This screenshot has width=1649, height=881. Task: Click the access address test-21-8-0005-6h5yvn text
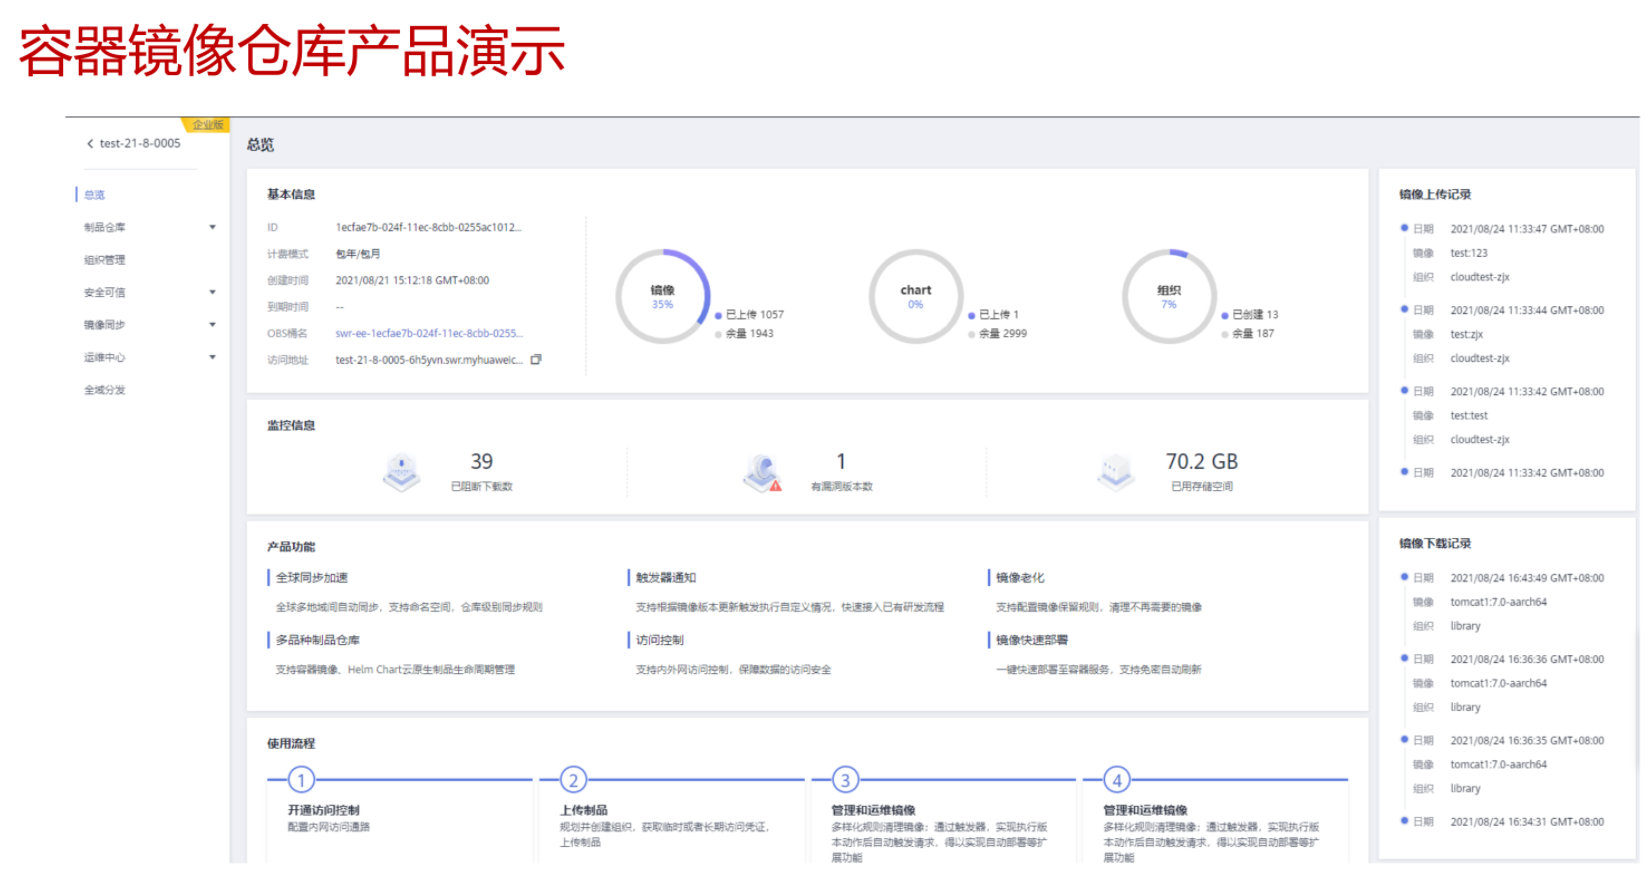click(x=429, y=360)
